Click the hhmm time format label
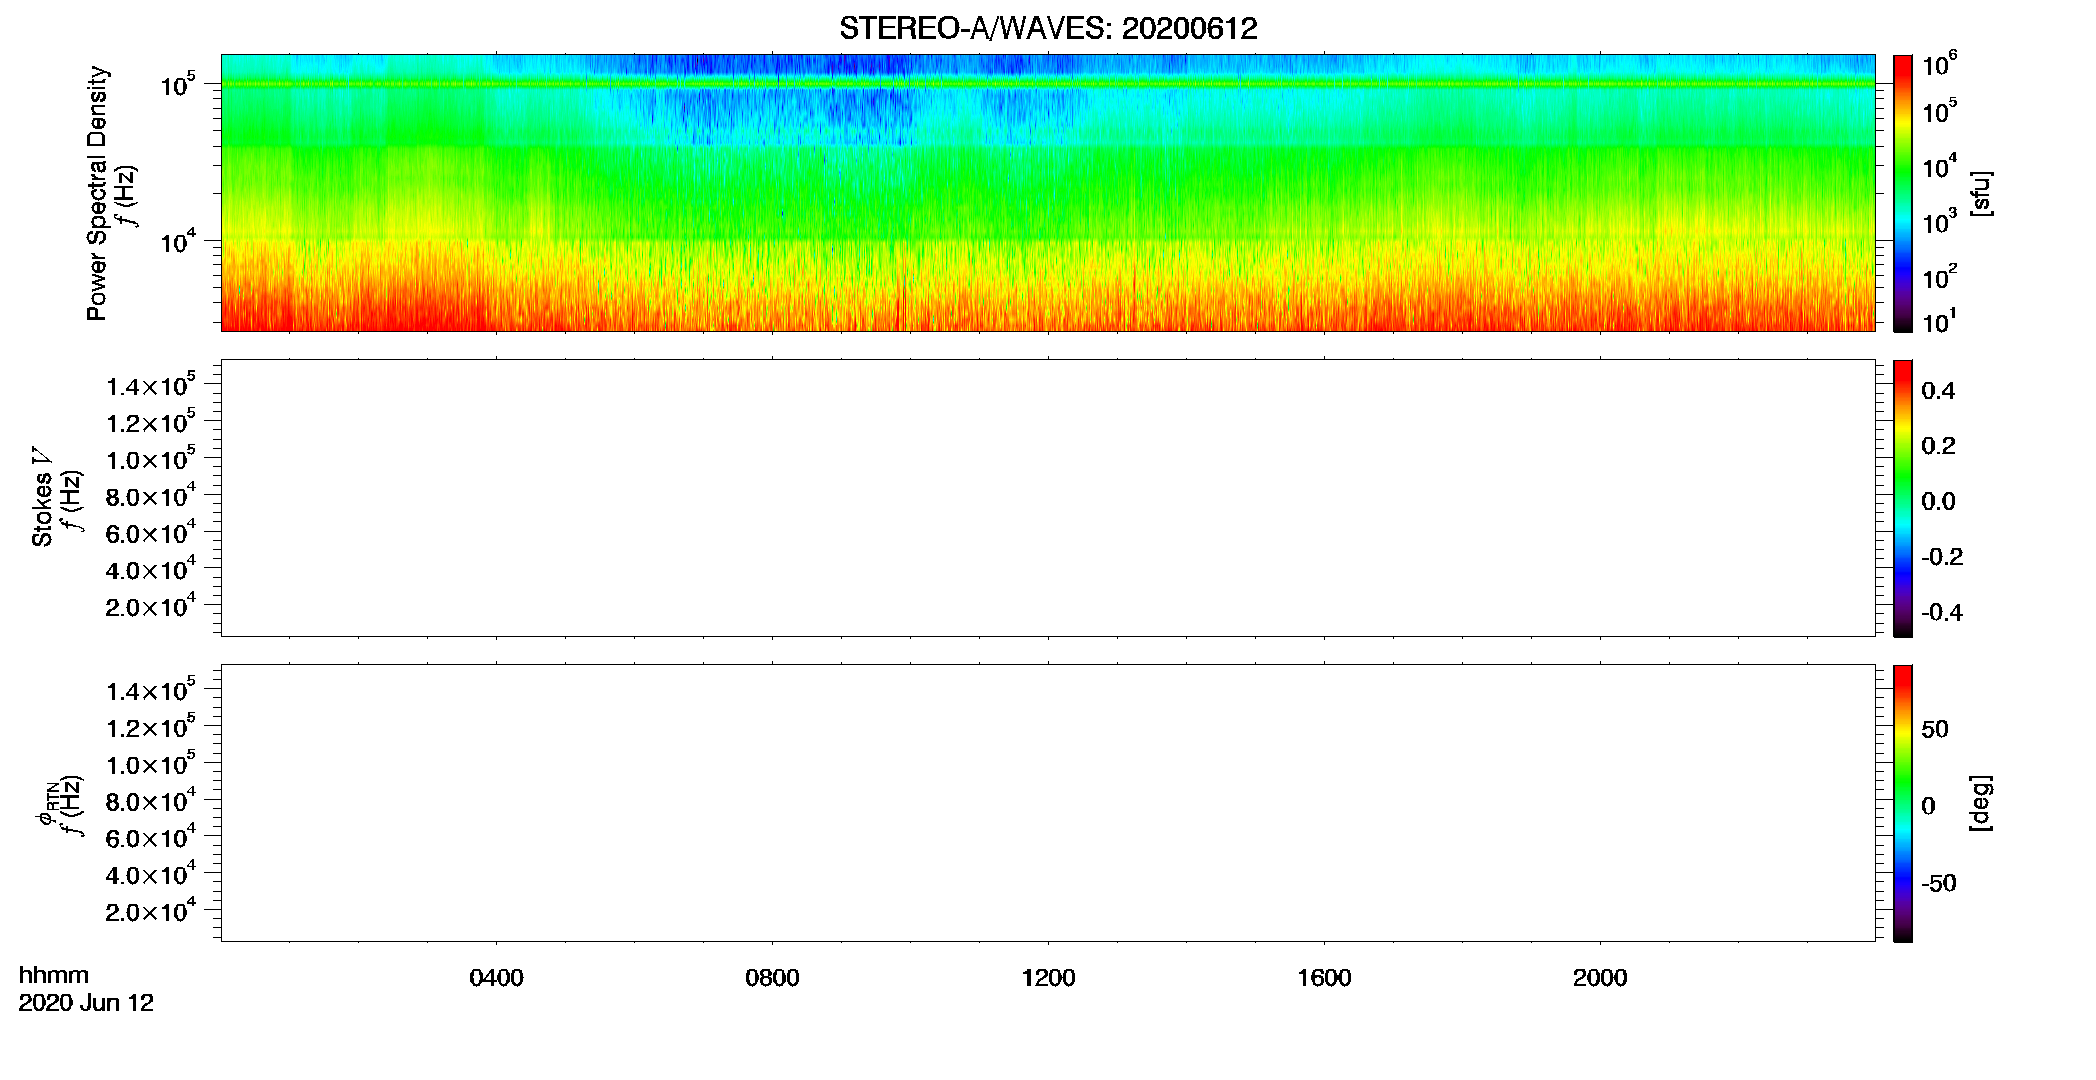Viewport: 2096px width, 1080px height. (x=53, y=975)
